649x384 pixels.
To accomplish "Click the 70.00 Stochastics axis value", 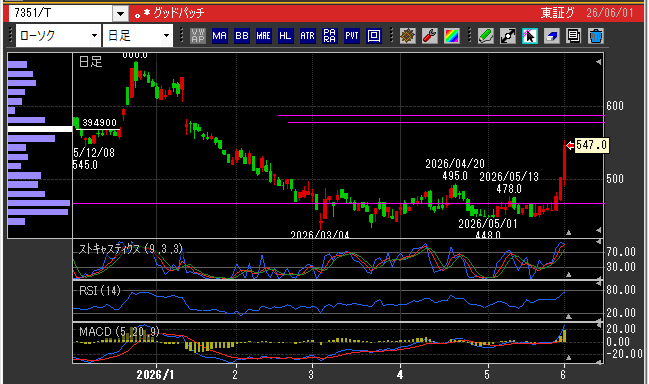I will (621, 252).
